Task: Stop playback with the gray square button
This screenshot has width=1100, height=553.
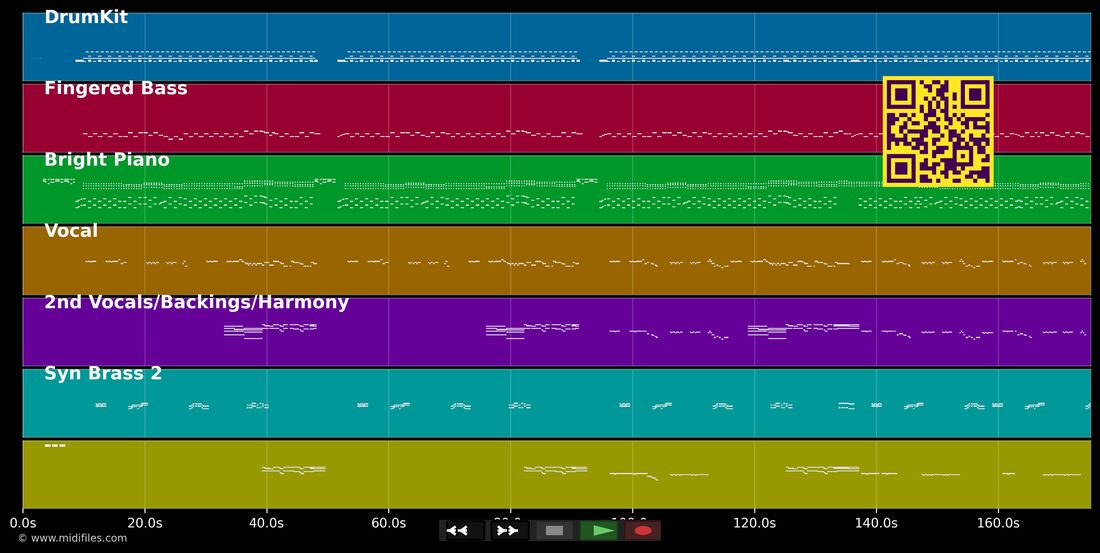Action: 554,531
